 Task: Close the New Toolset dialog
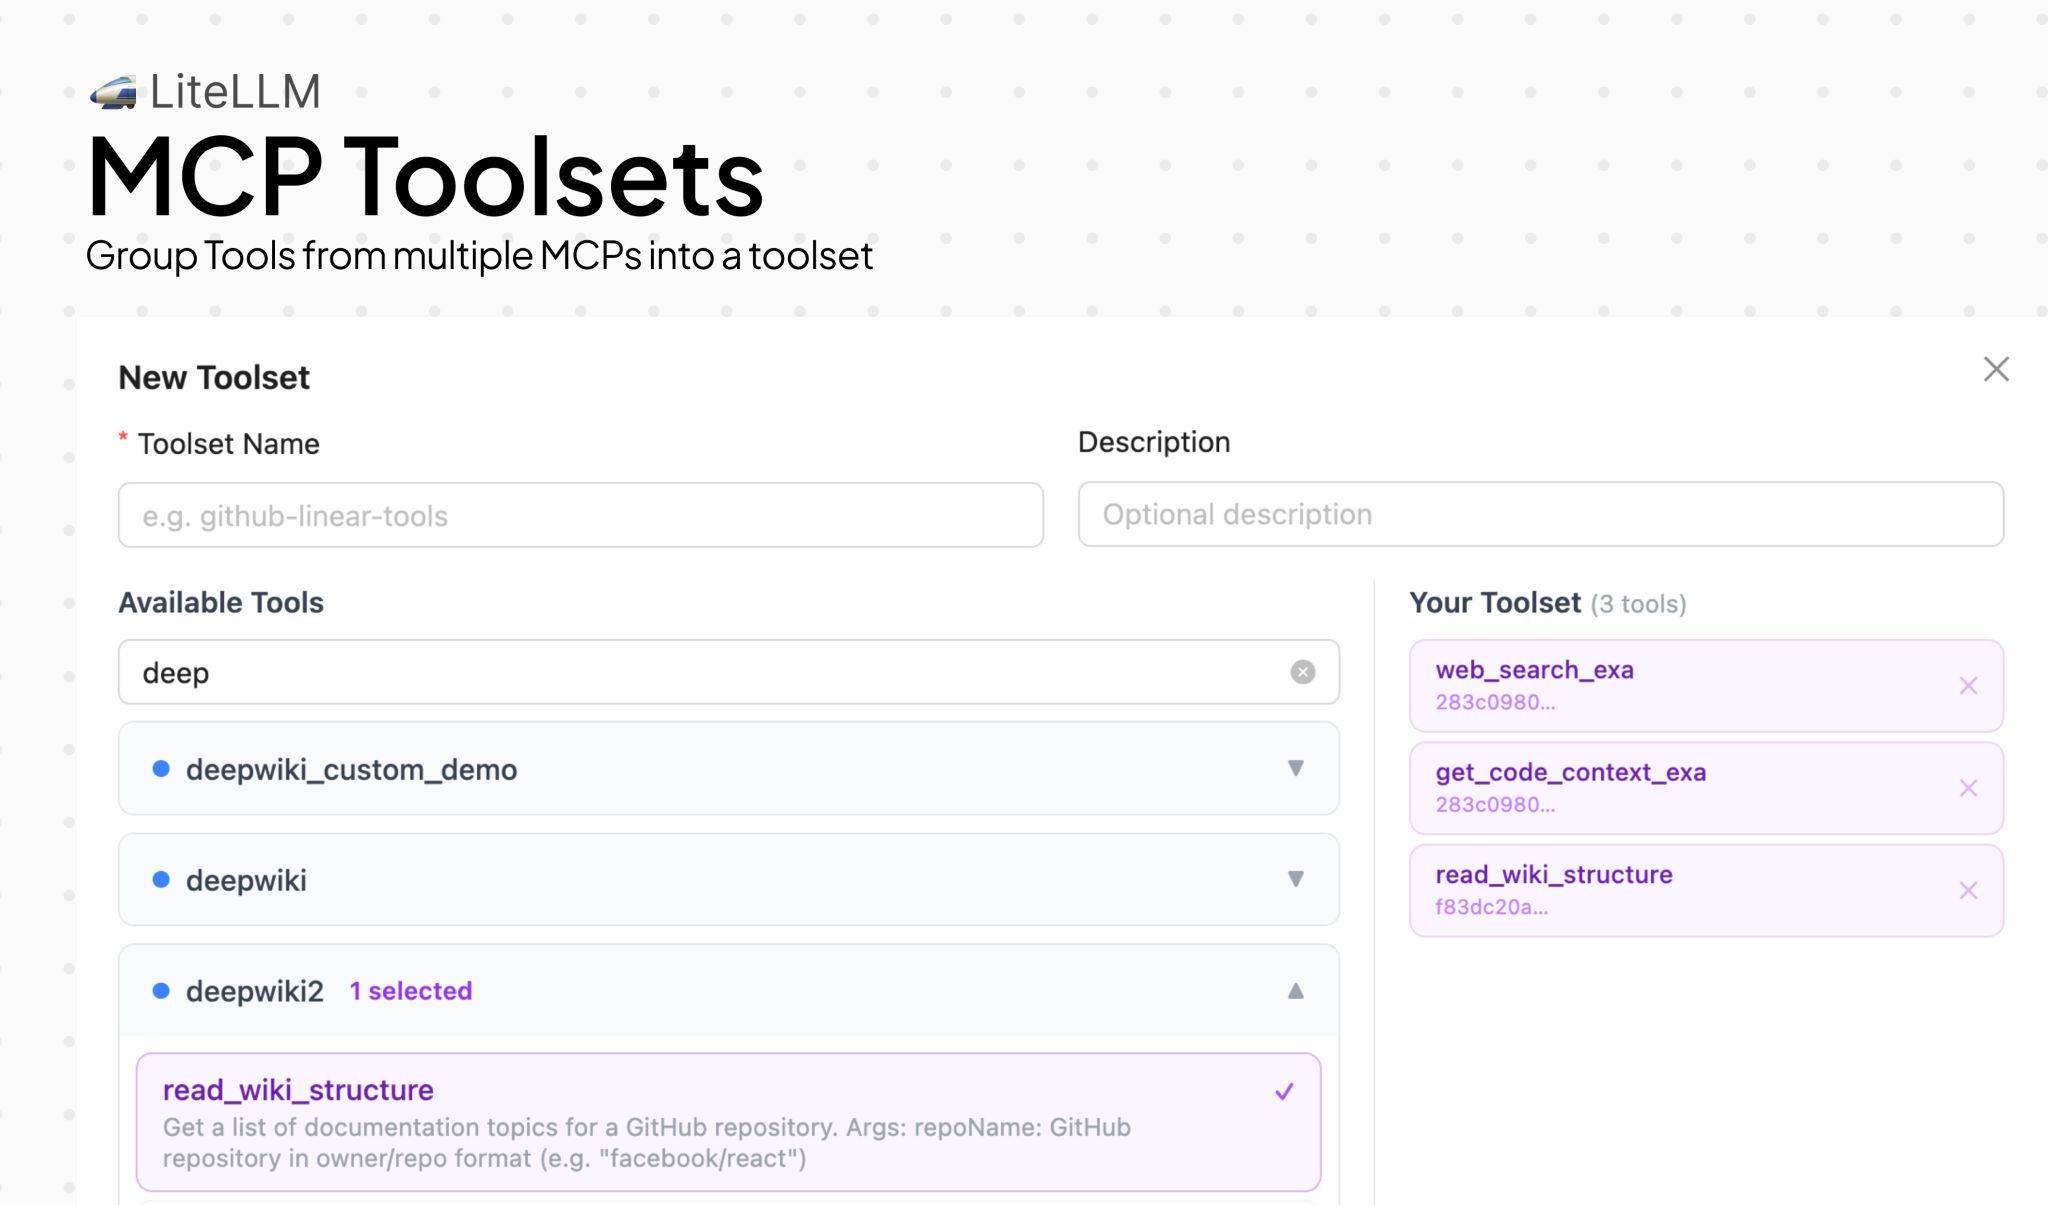(x=1996, y=369)
